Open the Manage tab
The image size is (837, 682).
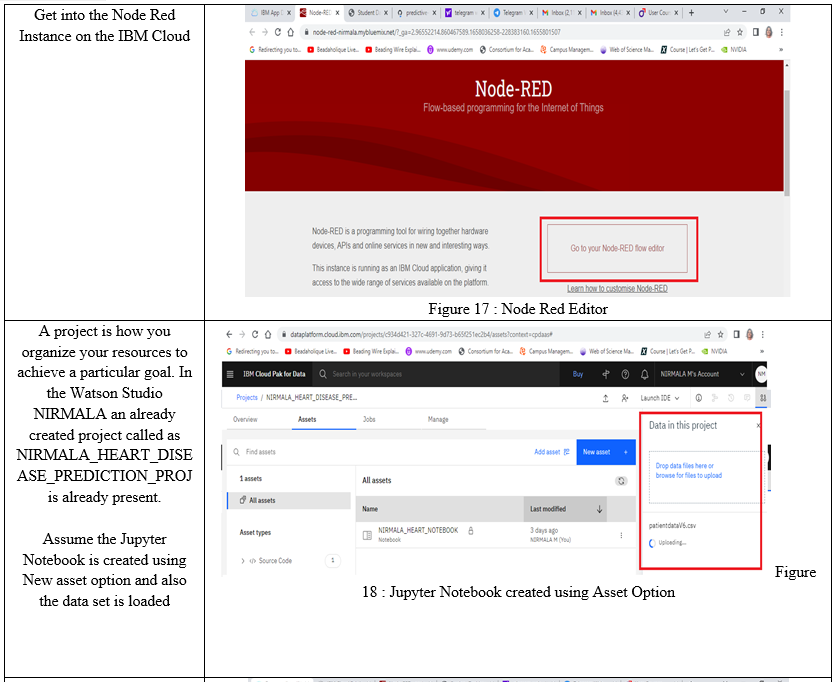tap(438, 419)
